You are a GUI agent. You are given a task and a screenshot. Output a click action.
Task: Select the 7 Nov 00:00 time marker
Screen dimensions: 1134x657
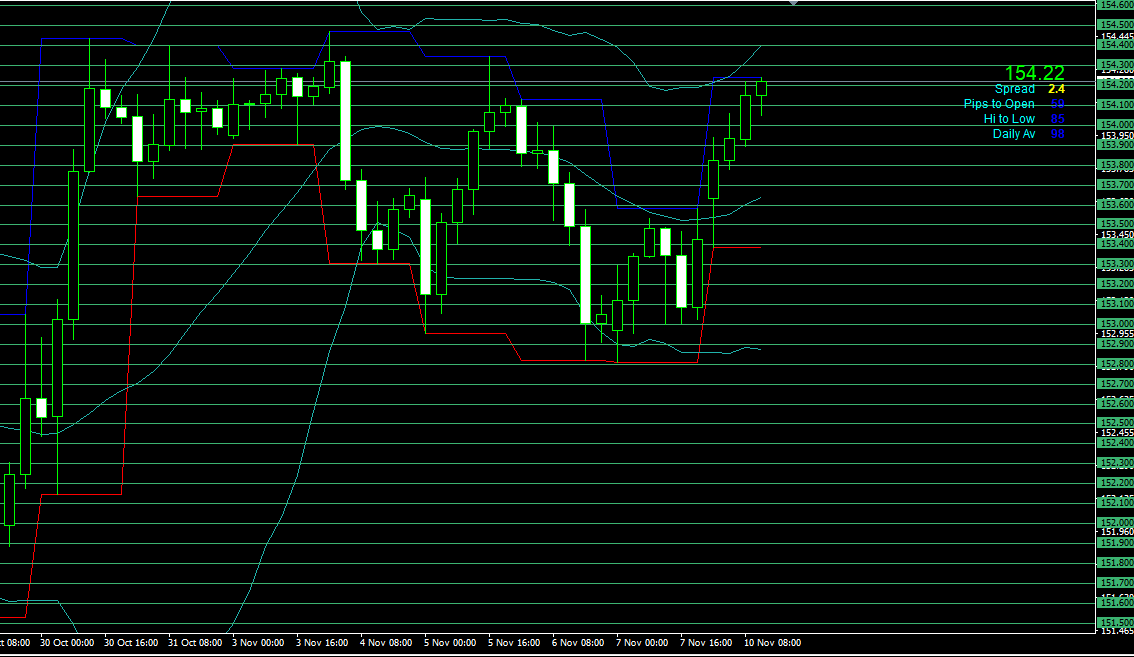(642, 643)
